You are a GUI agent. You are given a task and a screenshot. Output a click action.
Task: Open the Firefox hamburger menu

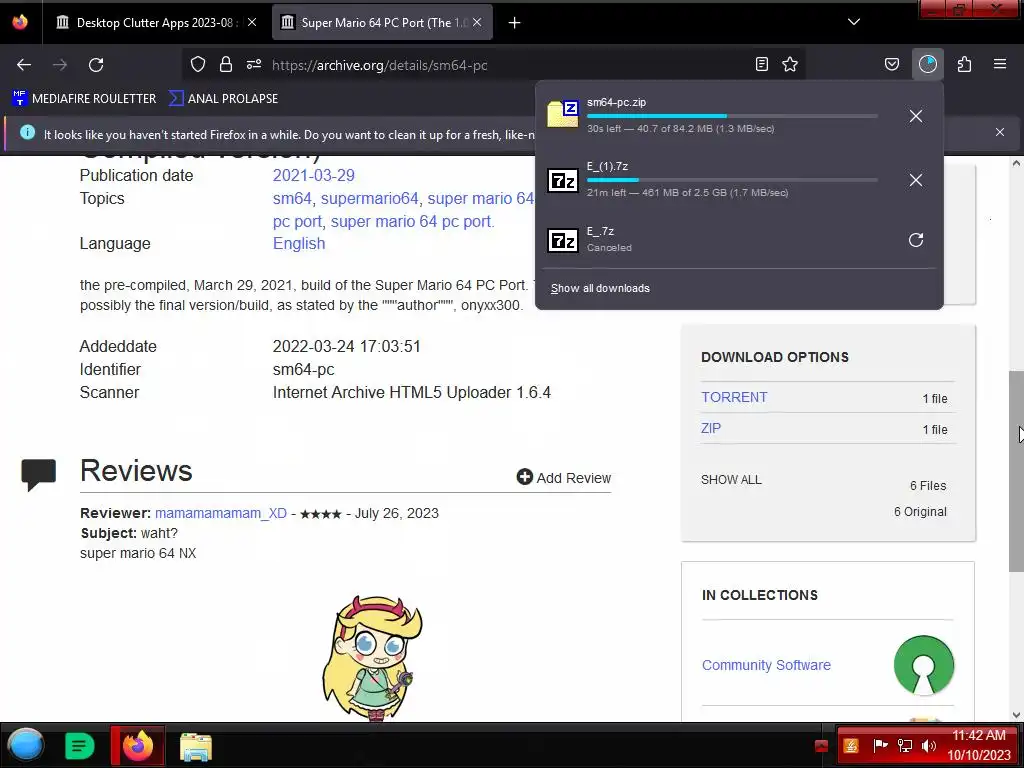pyautogui.click(x=1000, y=64)
